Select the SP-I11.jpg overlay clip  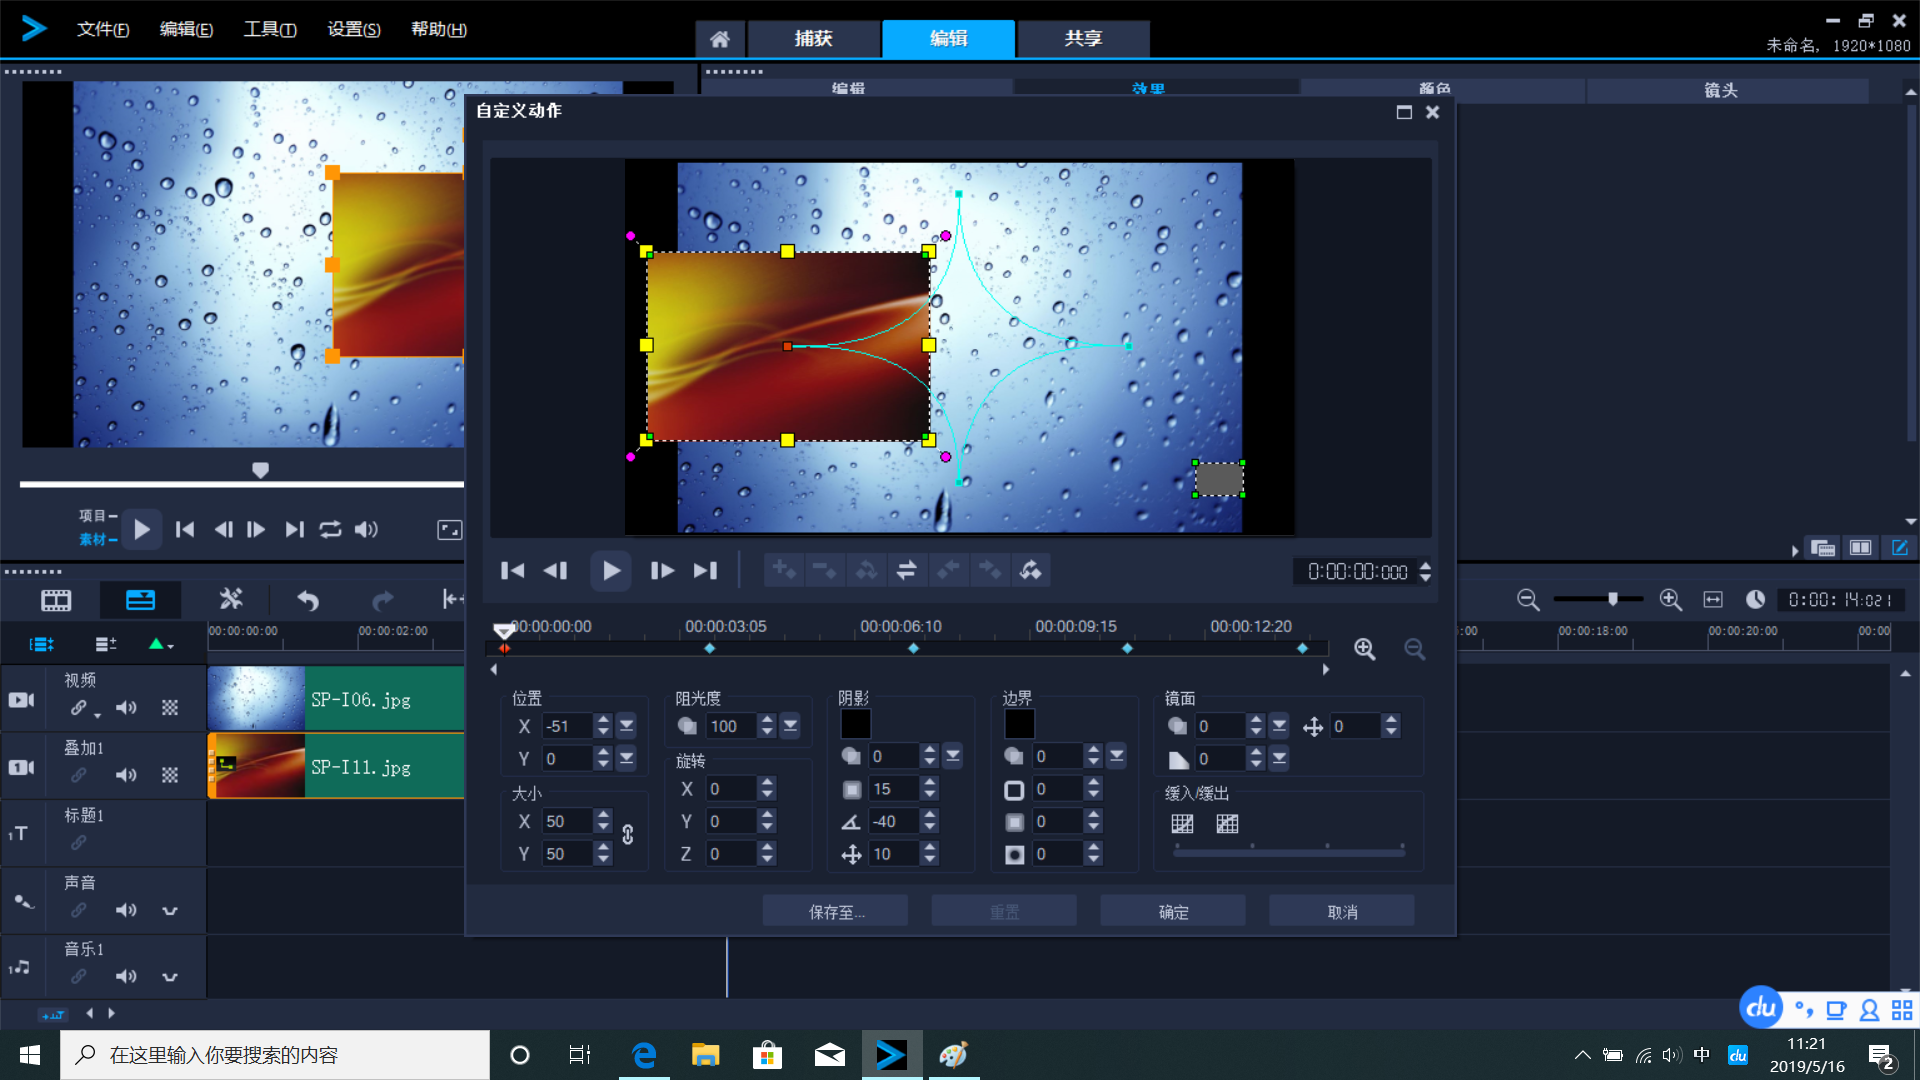[x=336, y=766]
